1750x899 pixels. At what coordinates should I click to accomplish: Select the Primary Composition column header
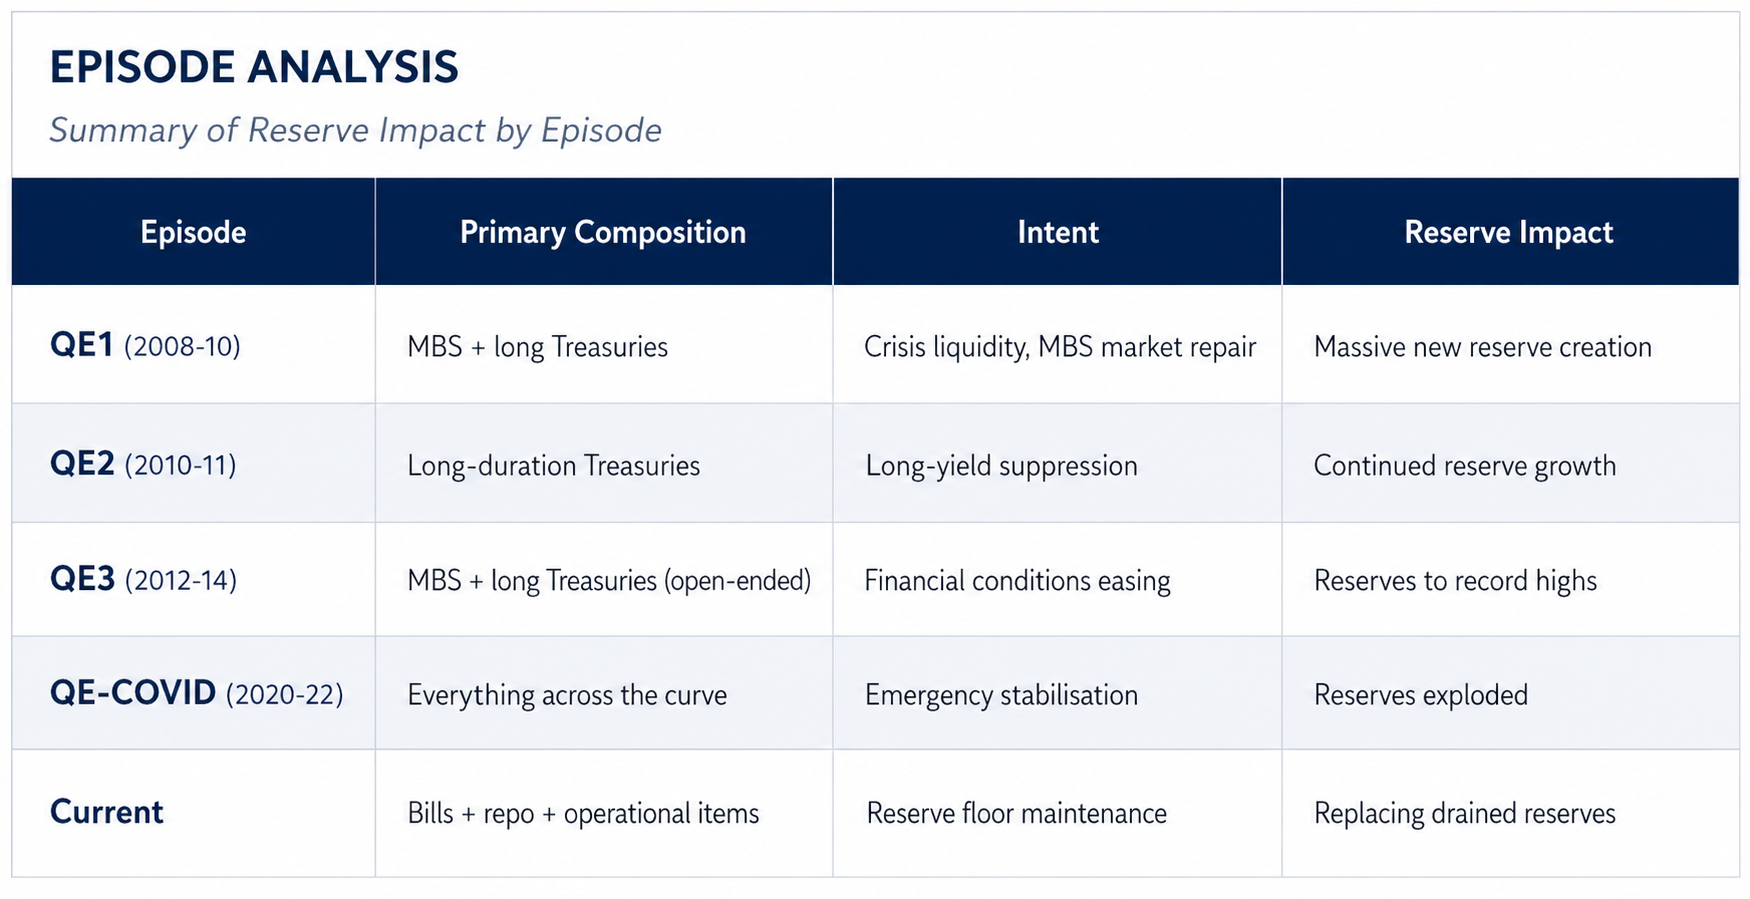point(603,232)
